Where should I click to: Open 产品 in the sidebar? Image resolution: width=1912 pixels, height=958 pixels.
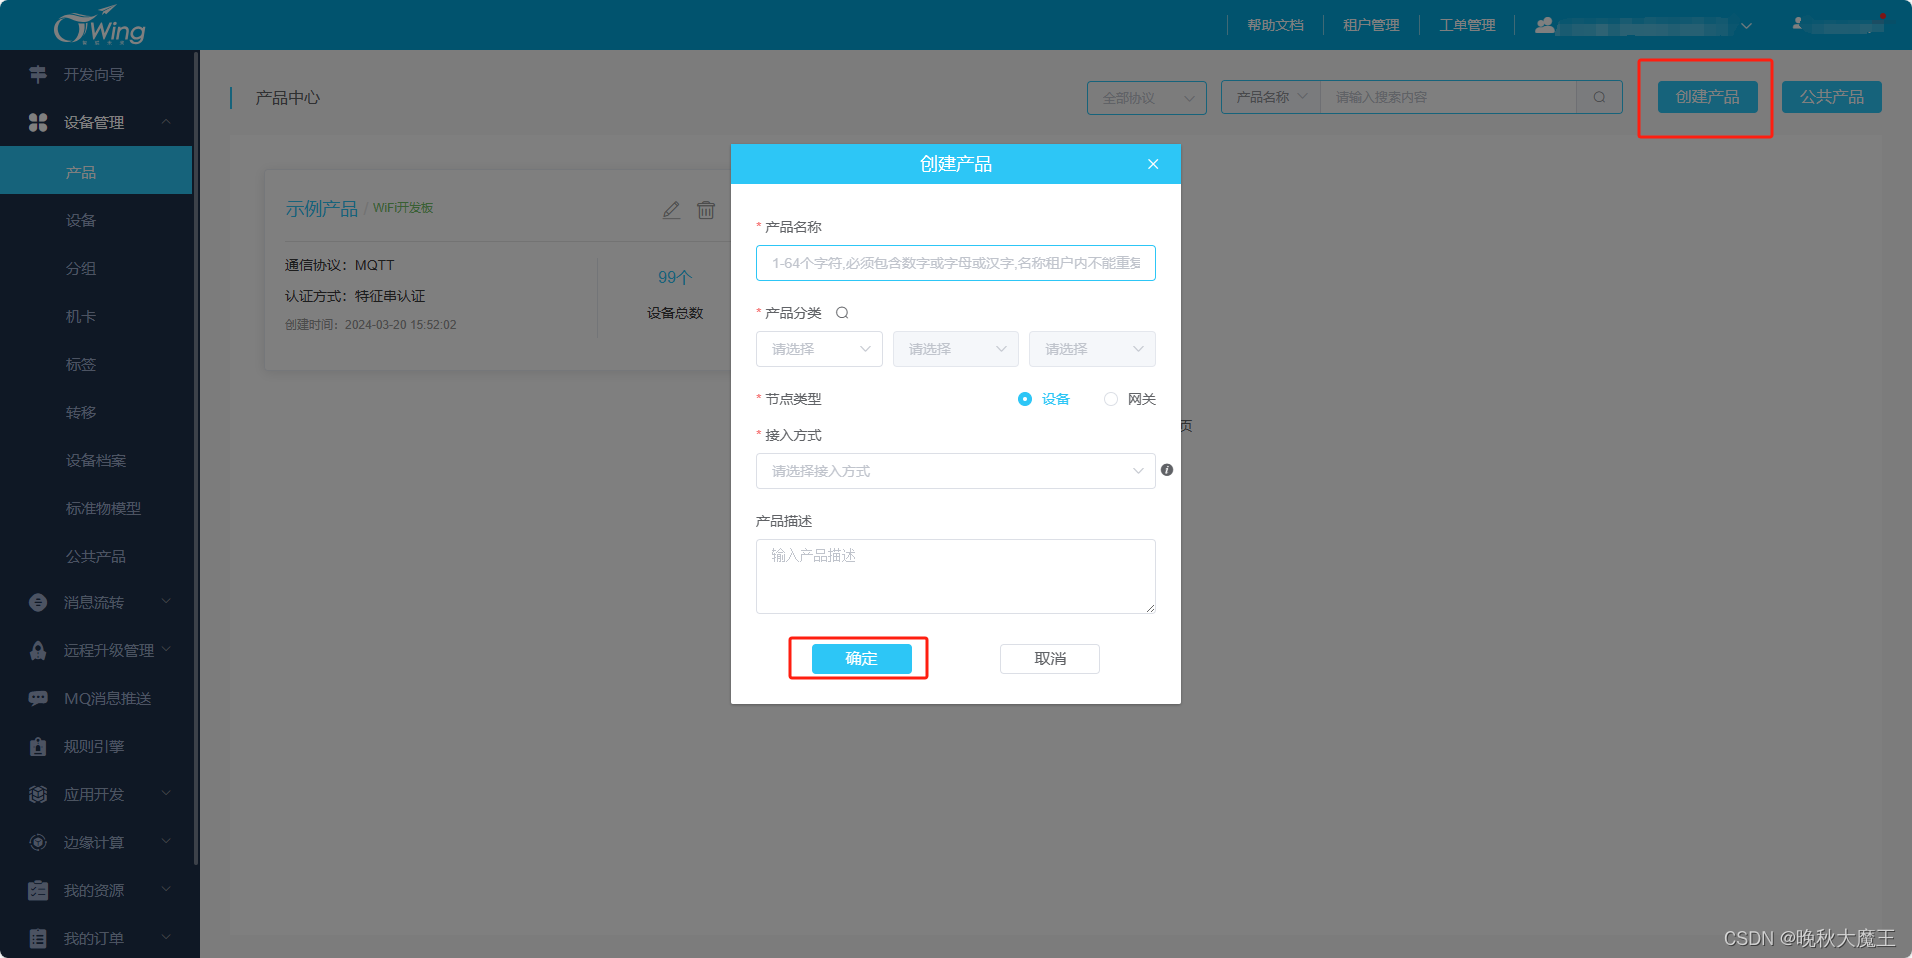[96, 172]
